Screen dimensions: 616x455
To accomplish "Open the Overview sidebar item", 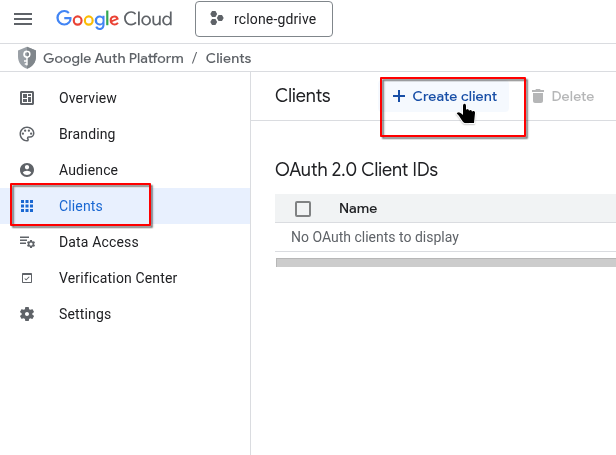I will coord(88,98).
